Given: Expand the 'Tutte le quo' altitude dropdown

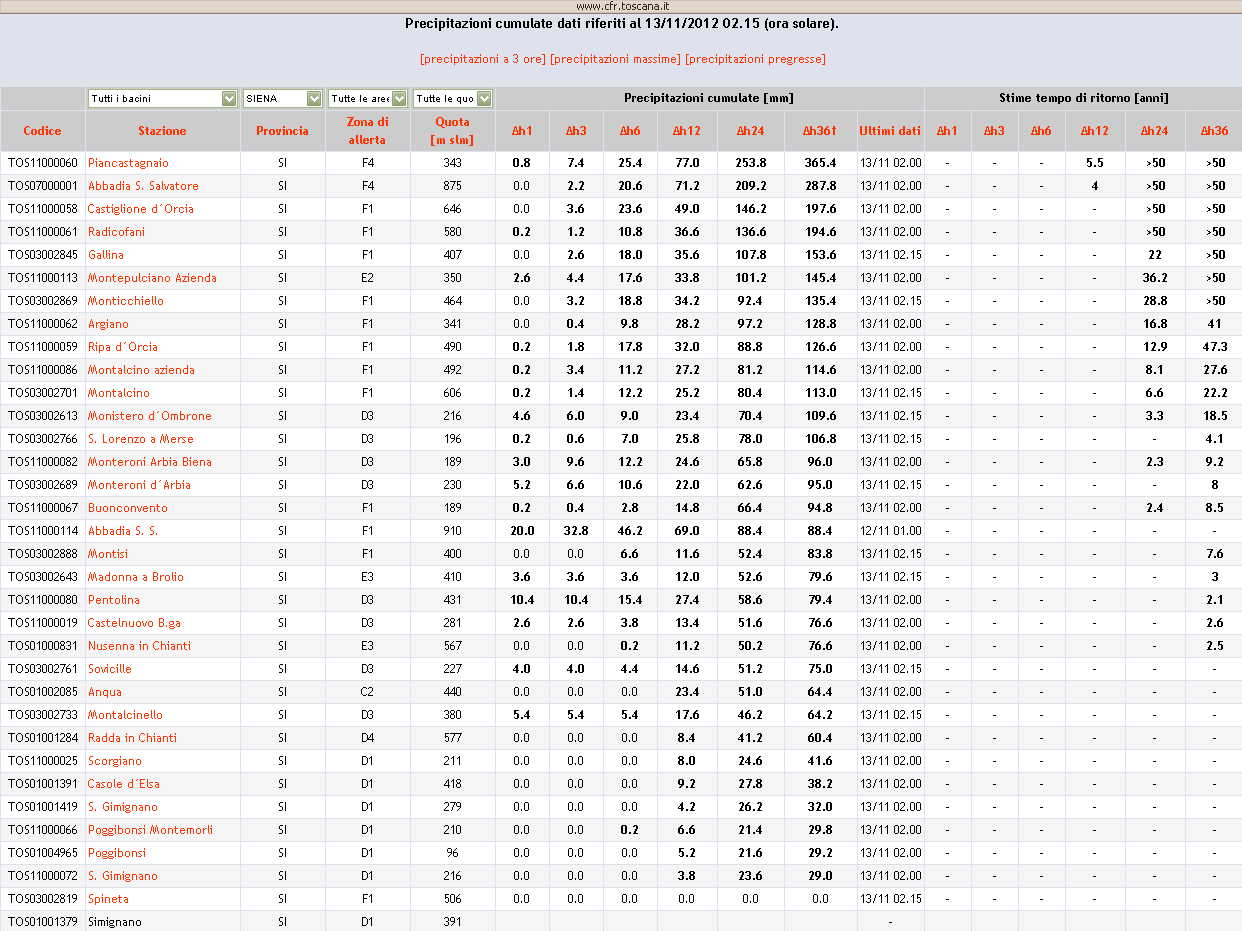Looking at the screenshot, I should 453,98.
